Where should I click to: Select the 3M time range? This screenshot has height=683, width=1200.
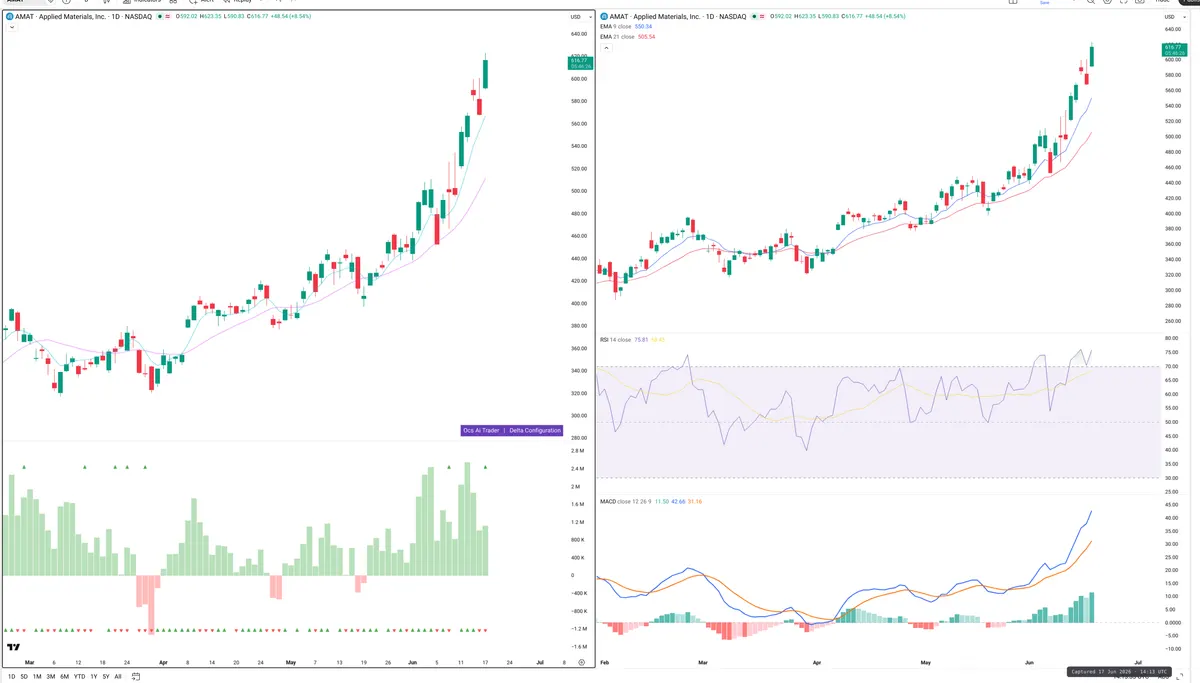click(x=51, y=676)
